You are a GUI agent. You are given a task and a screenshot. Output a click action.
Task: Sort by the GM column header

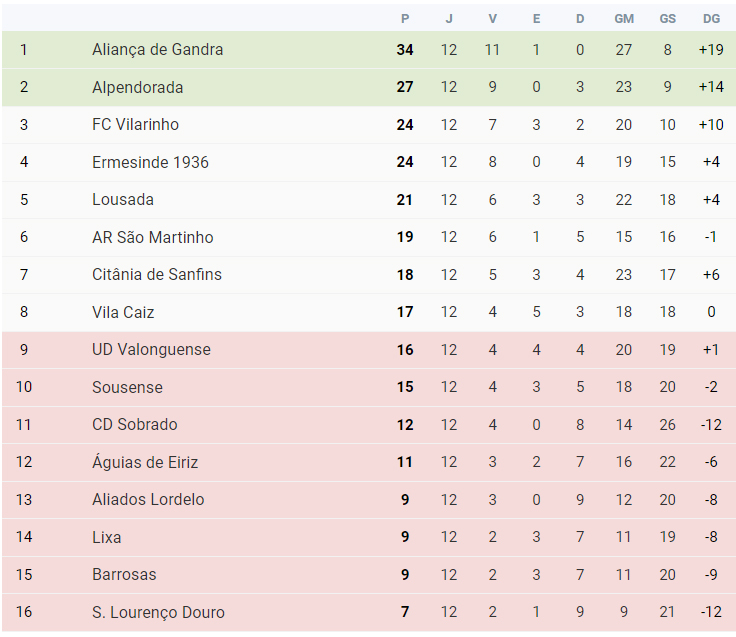(624, 19)
